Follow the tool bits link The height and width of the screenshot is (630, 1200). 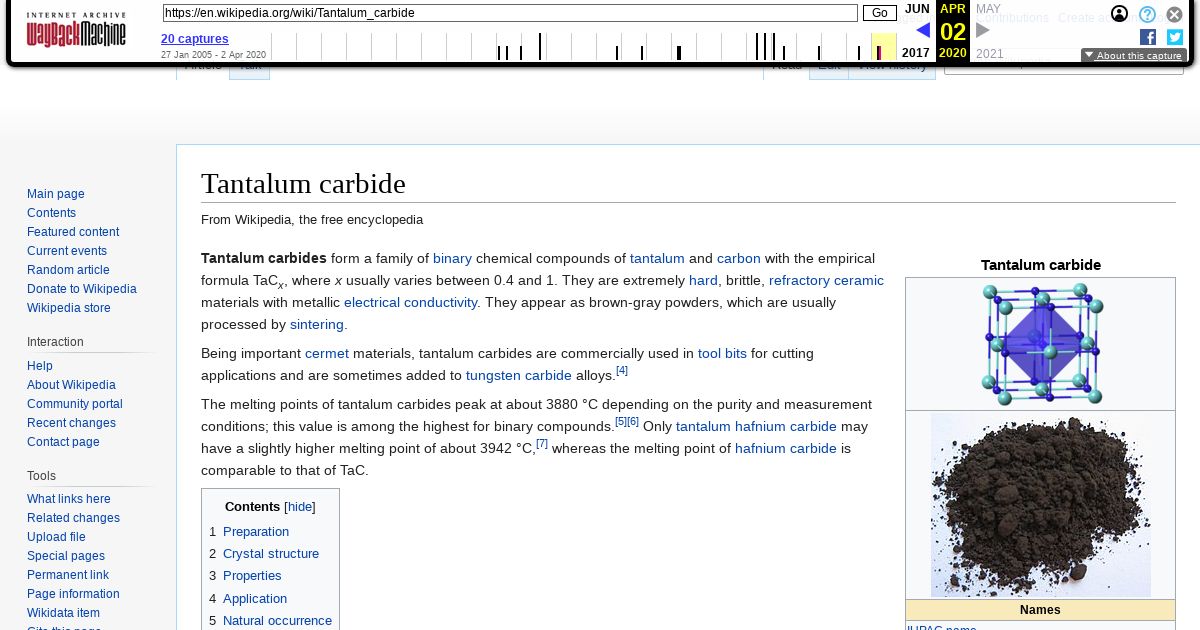click(722, 353)
